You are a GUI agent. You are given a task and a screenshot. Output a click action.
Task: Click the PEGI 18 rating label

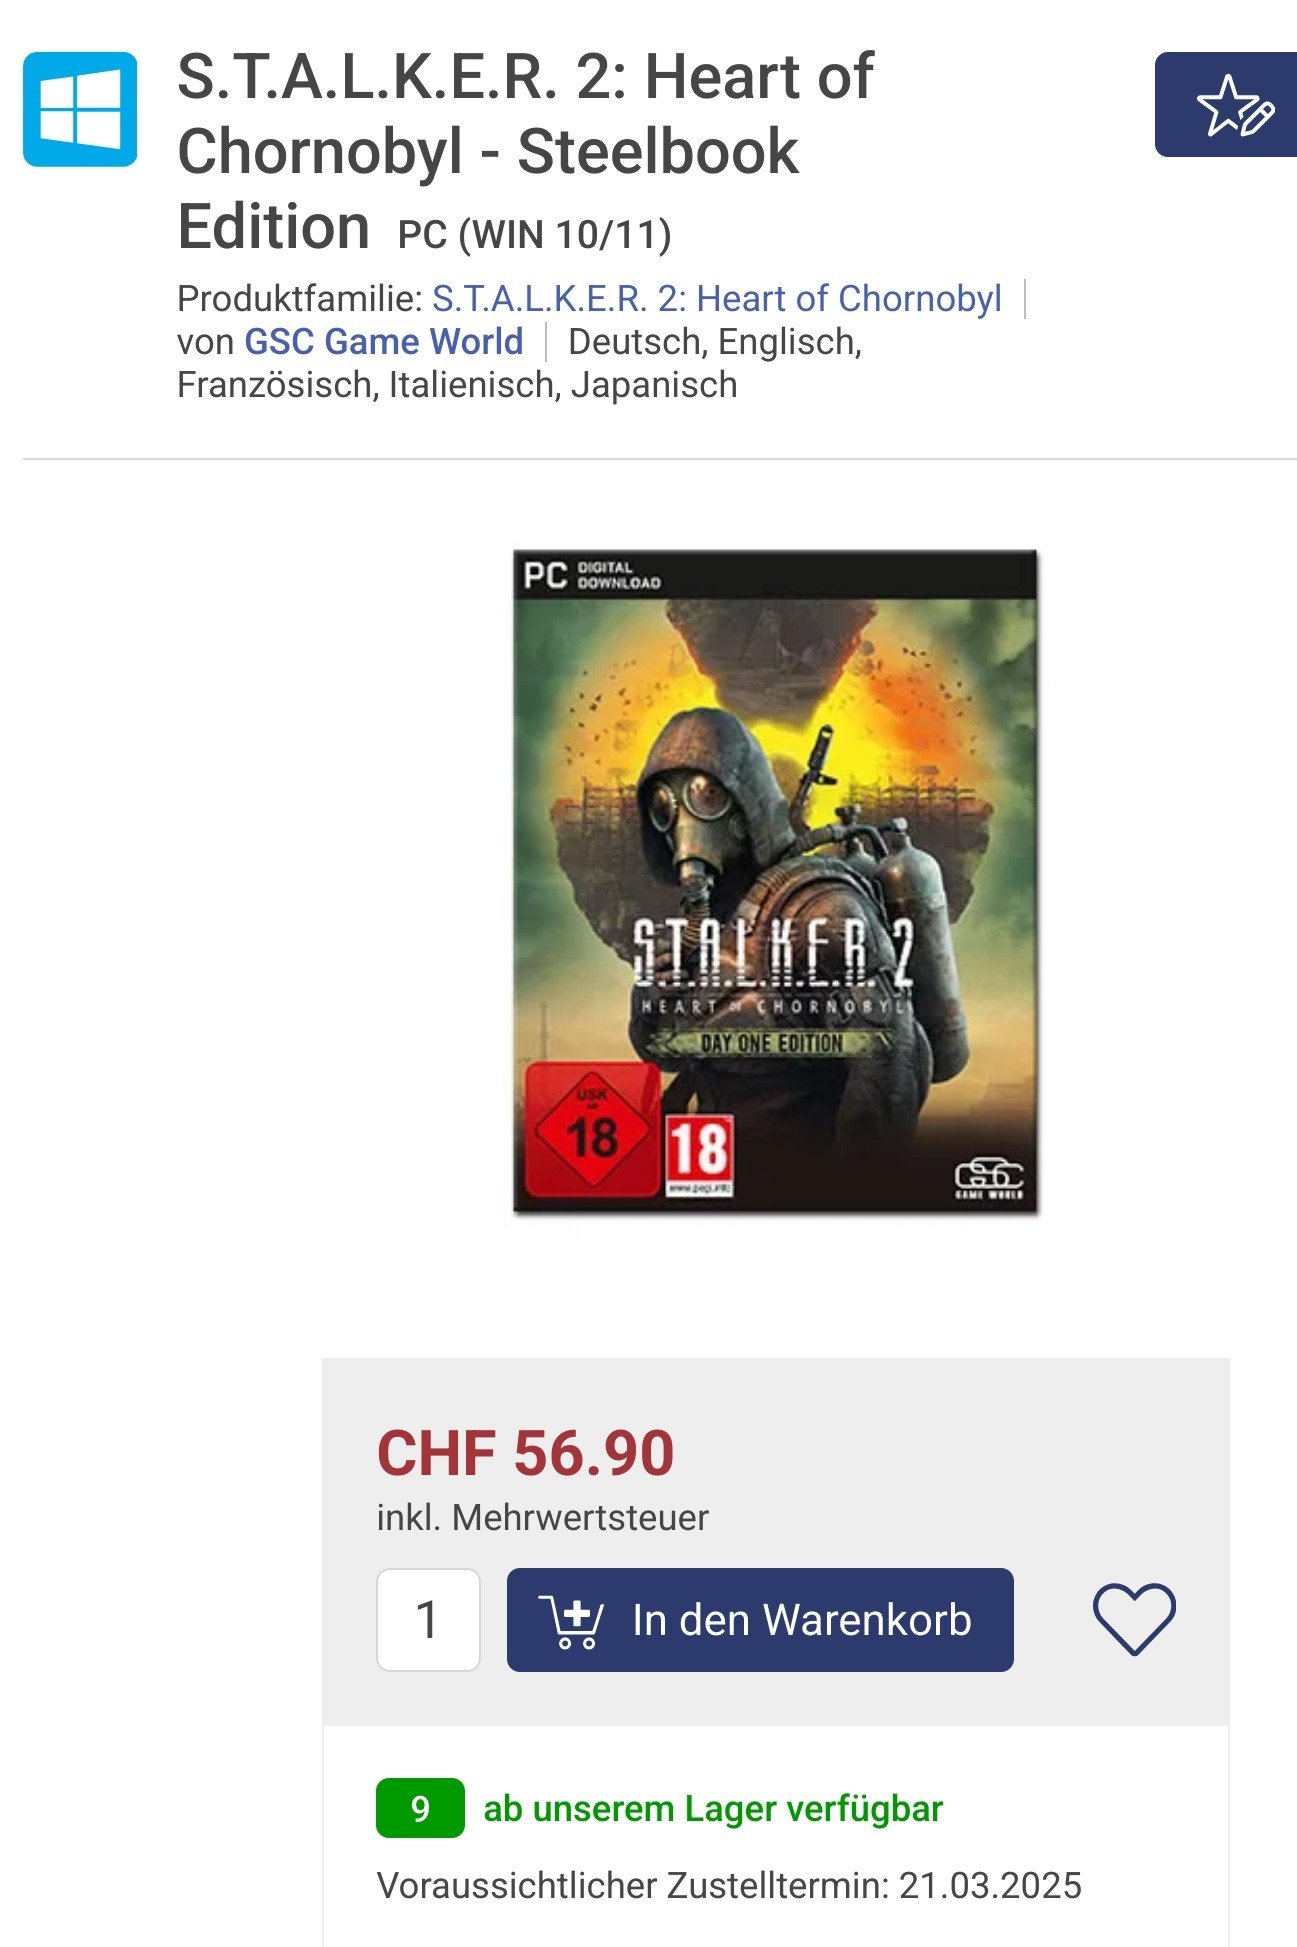[699, 1154]
